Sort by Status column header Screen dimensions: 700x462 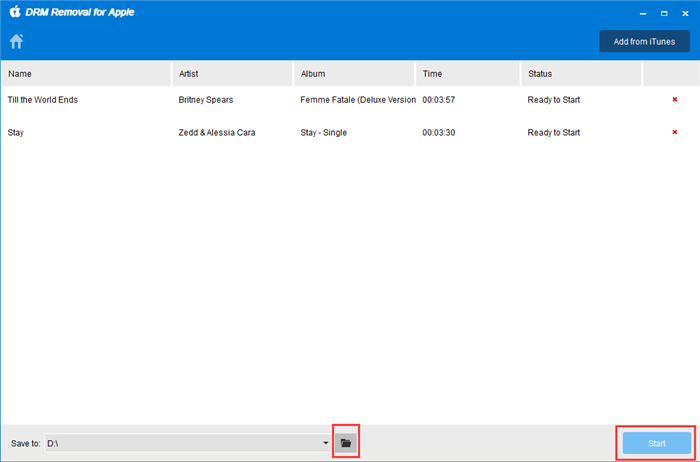581,74
